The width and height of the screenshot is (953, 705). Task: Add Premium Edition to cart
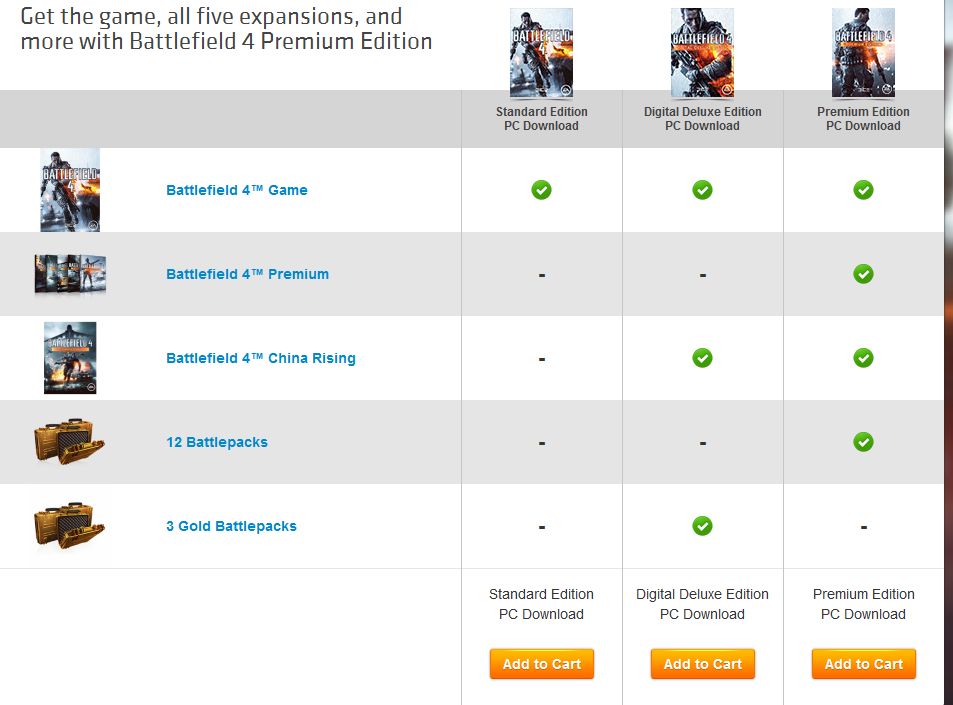click(864, 664)
